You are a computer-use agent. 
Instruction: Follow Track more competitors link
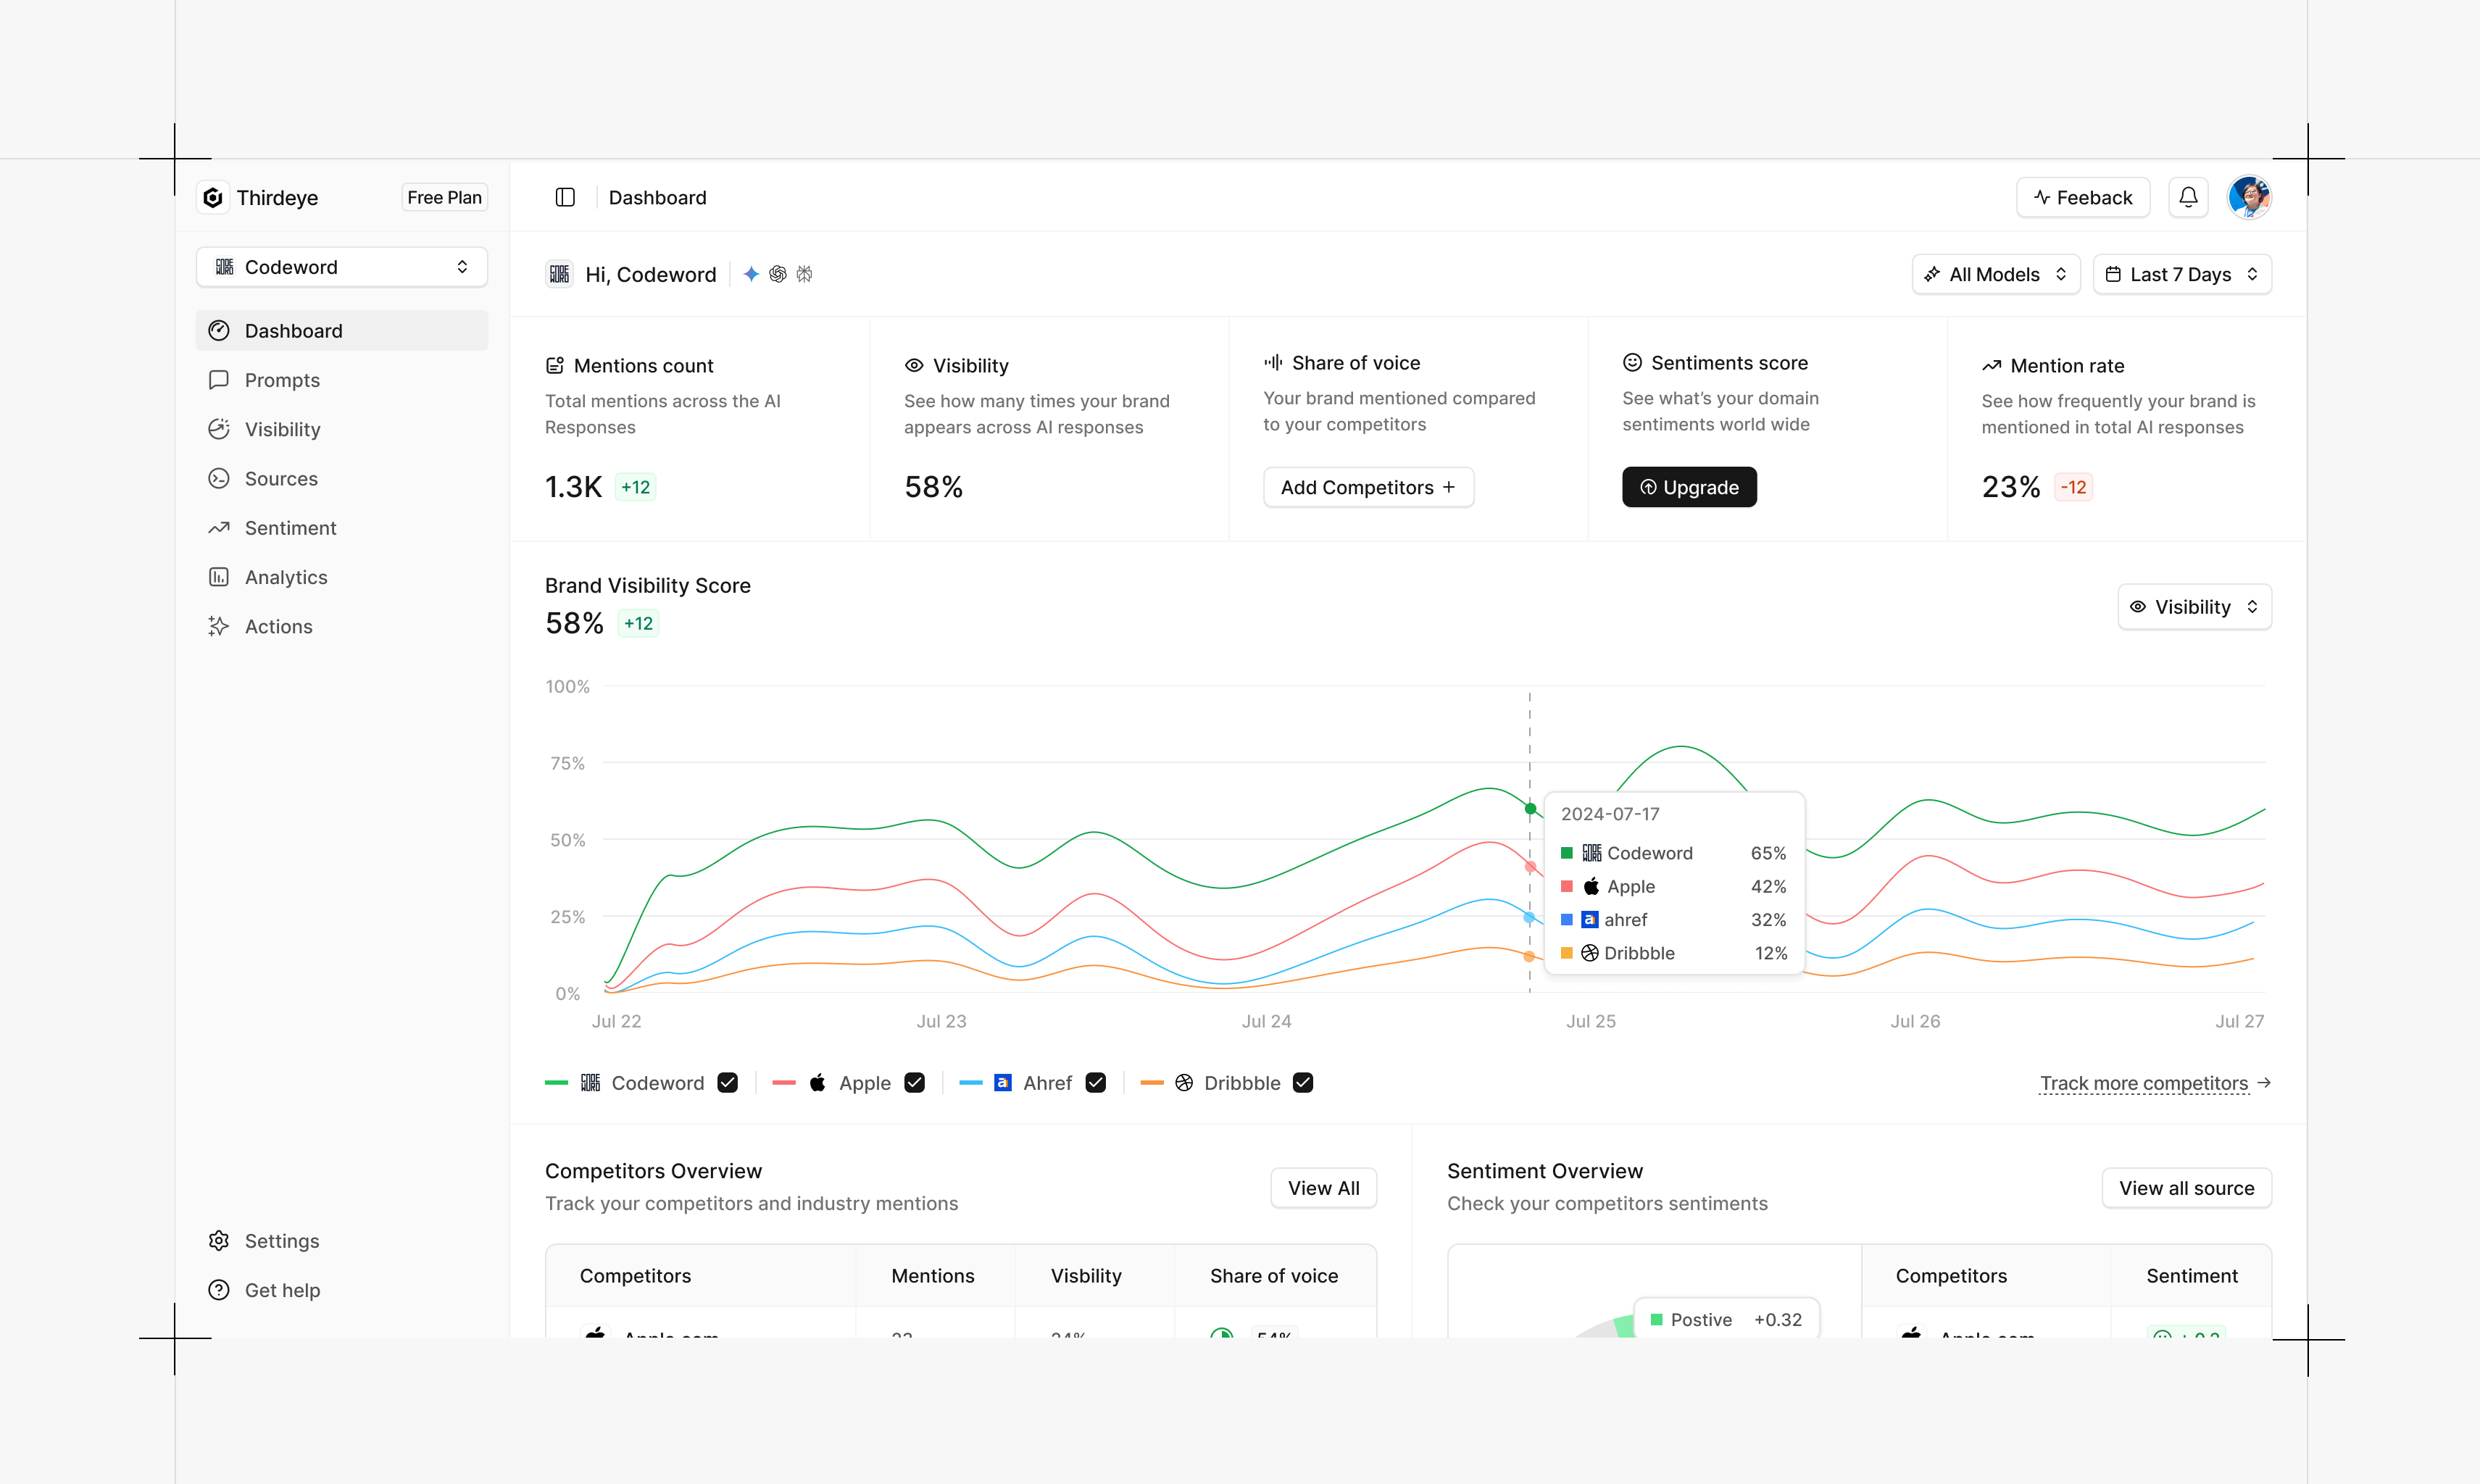pyautogui.click(x=2143, y=1083)
